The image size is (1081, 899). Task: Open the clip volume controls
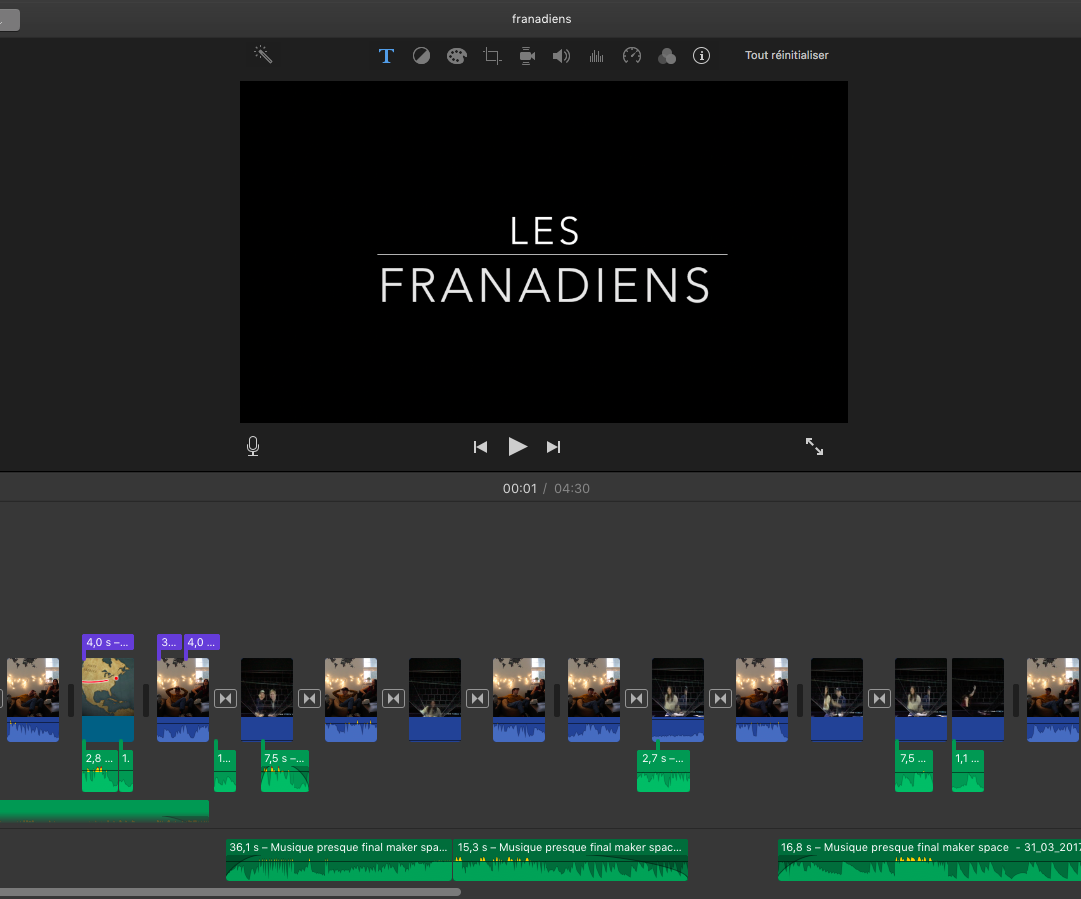[x=561, y=55]
